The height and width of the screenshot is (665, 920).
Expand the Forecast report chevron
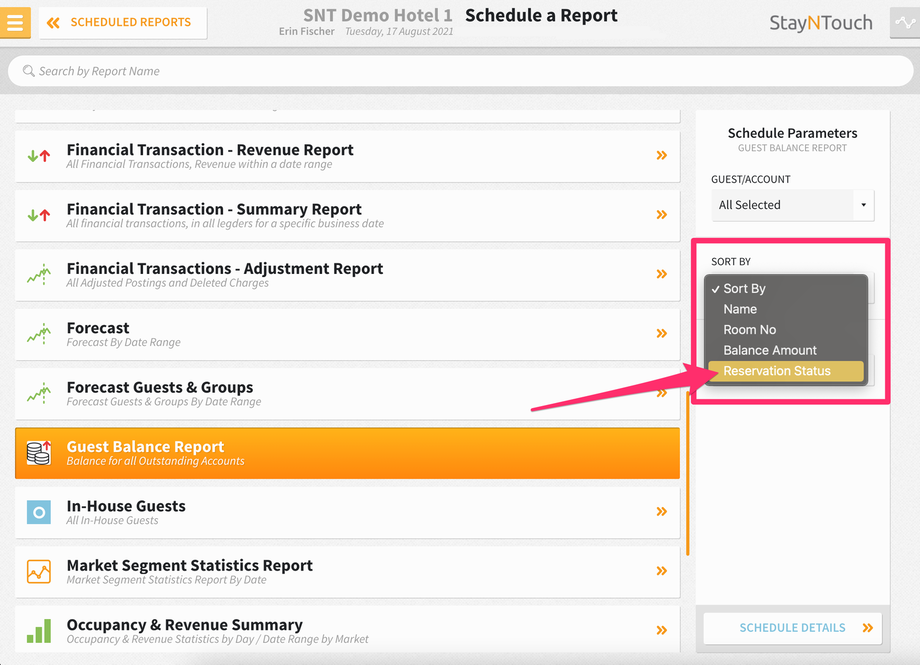click(662, 333)
